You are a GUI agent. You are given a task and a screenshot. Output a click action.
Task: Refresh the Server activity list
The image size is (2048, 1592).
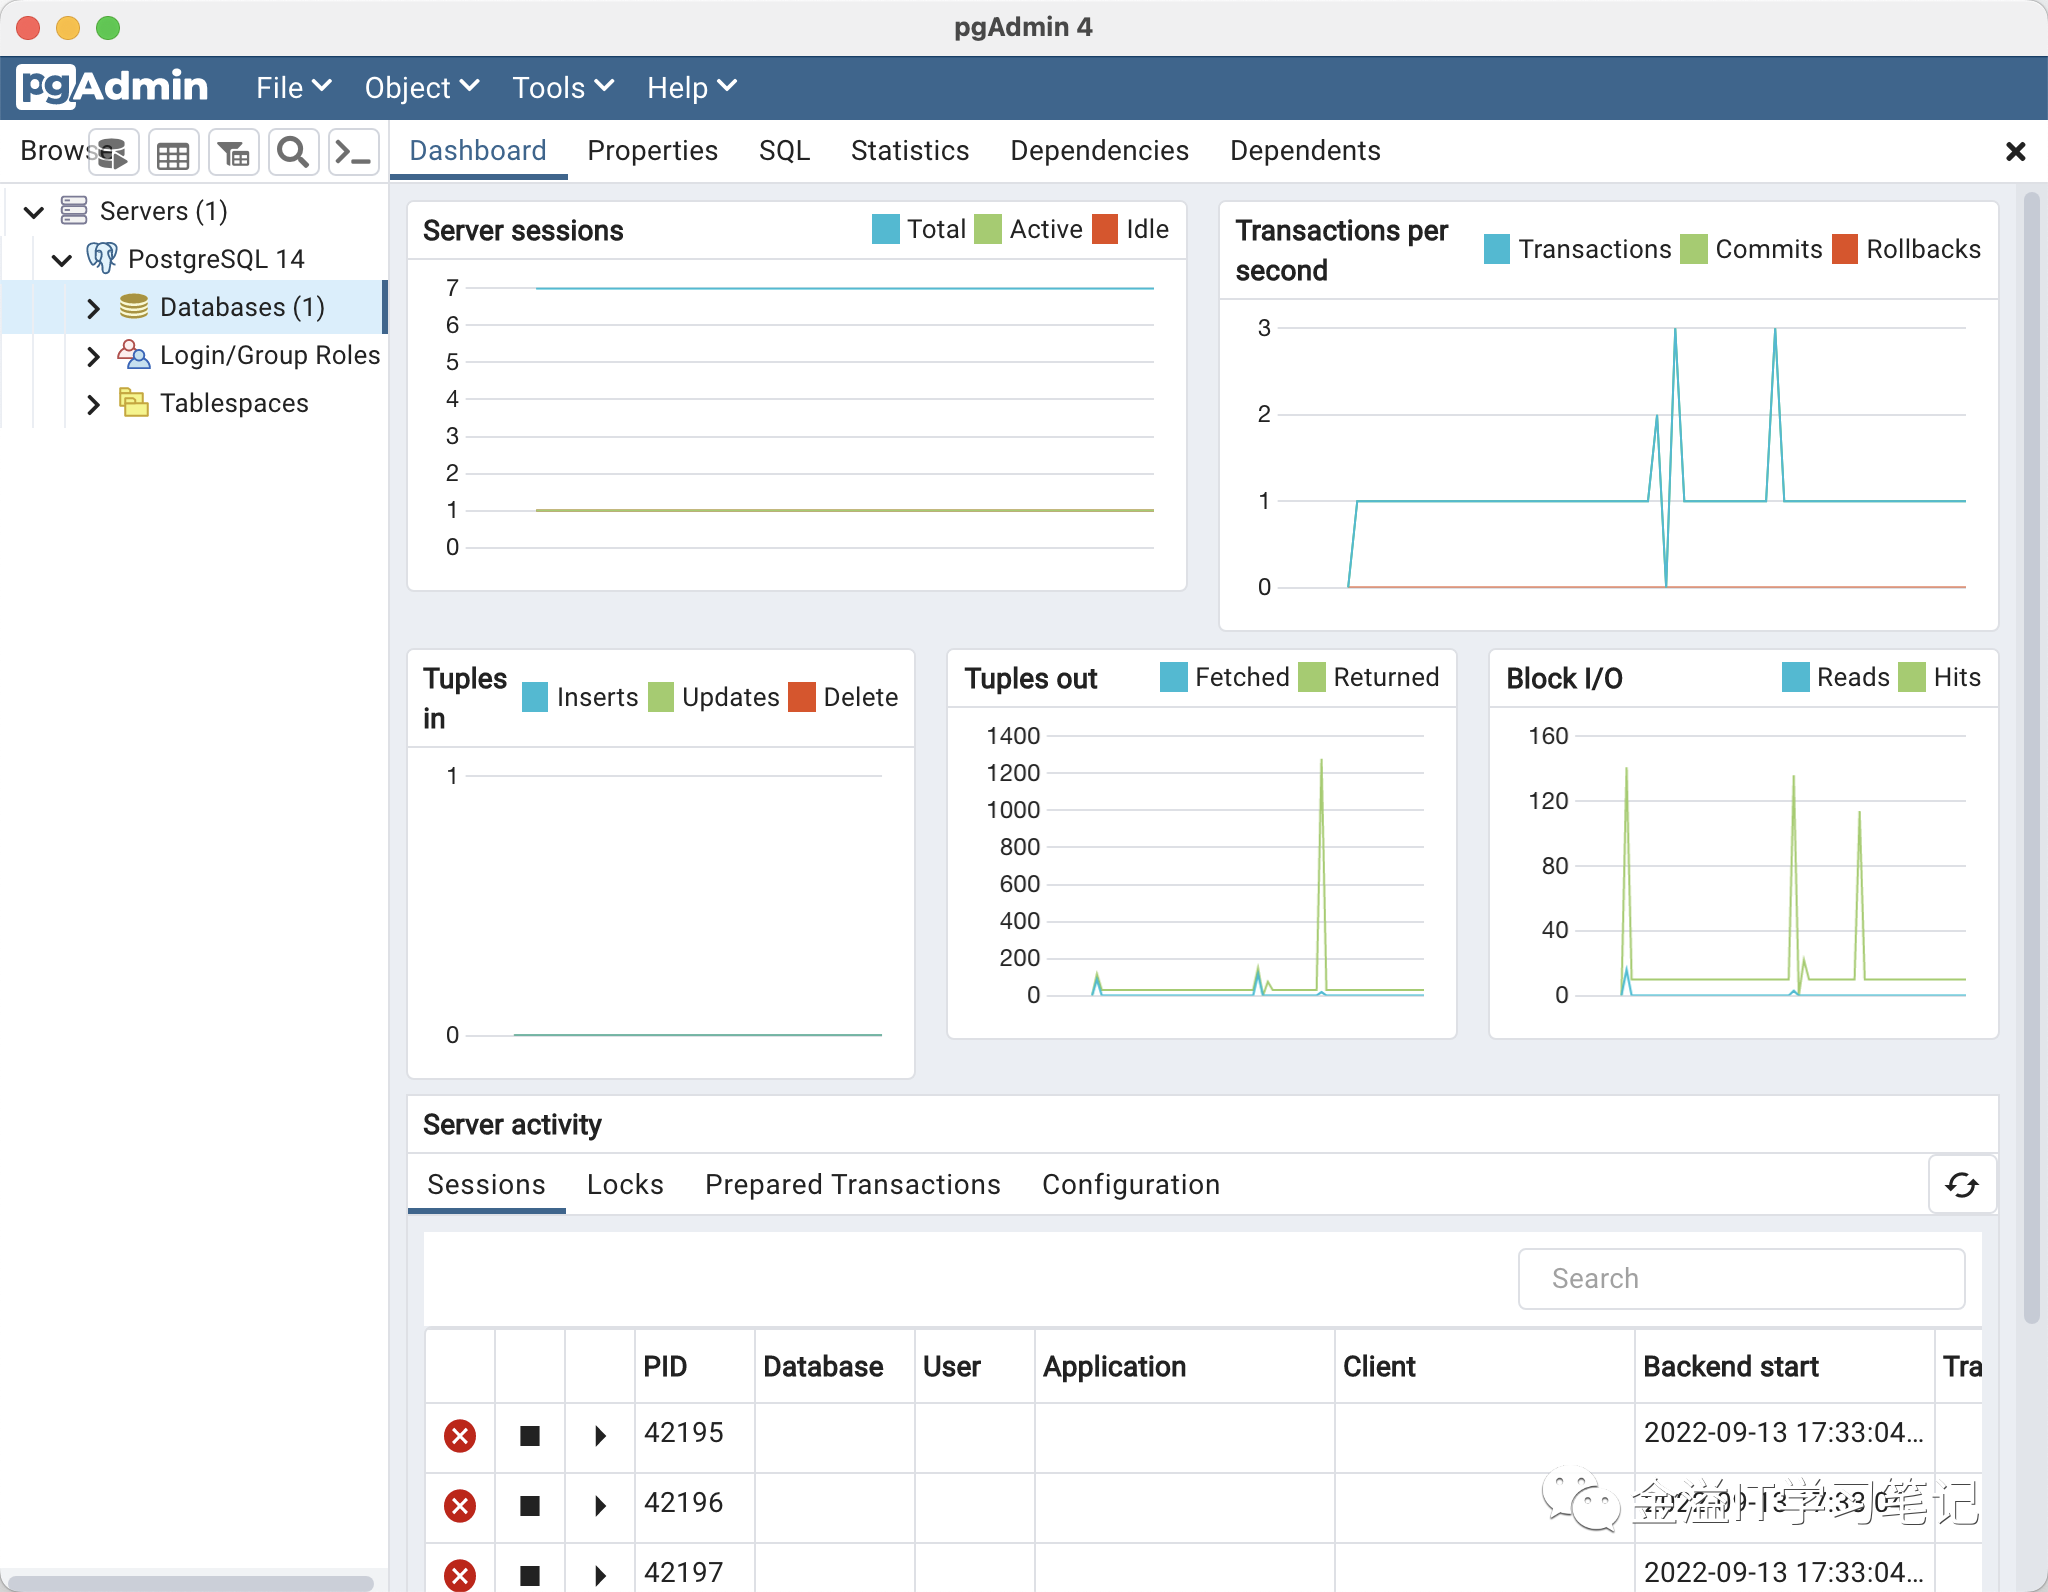(1961, 1184)
